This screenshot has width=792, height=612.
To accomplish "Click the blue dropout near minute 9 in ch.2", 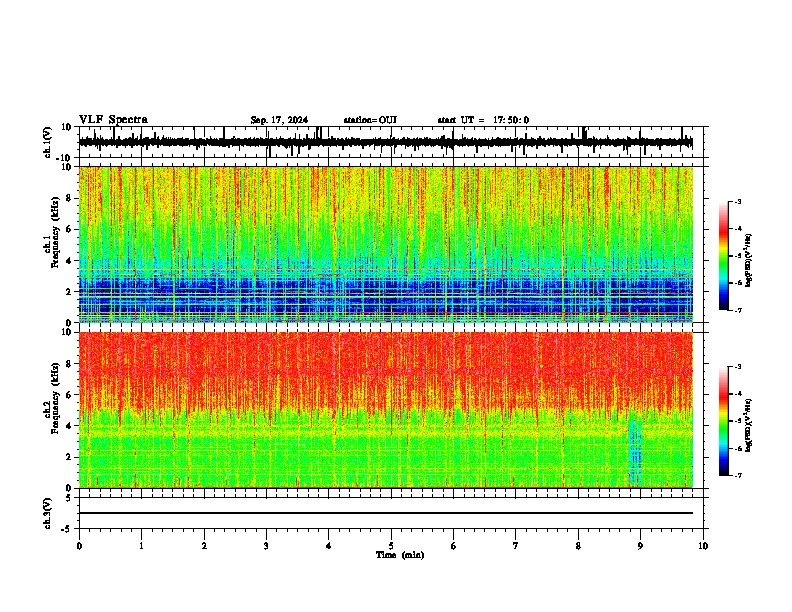I will [635, 451].
